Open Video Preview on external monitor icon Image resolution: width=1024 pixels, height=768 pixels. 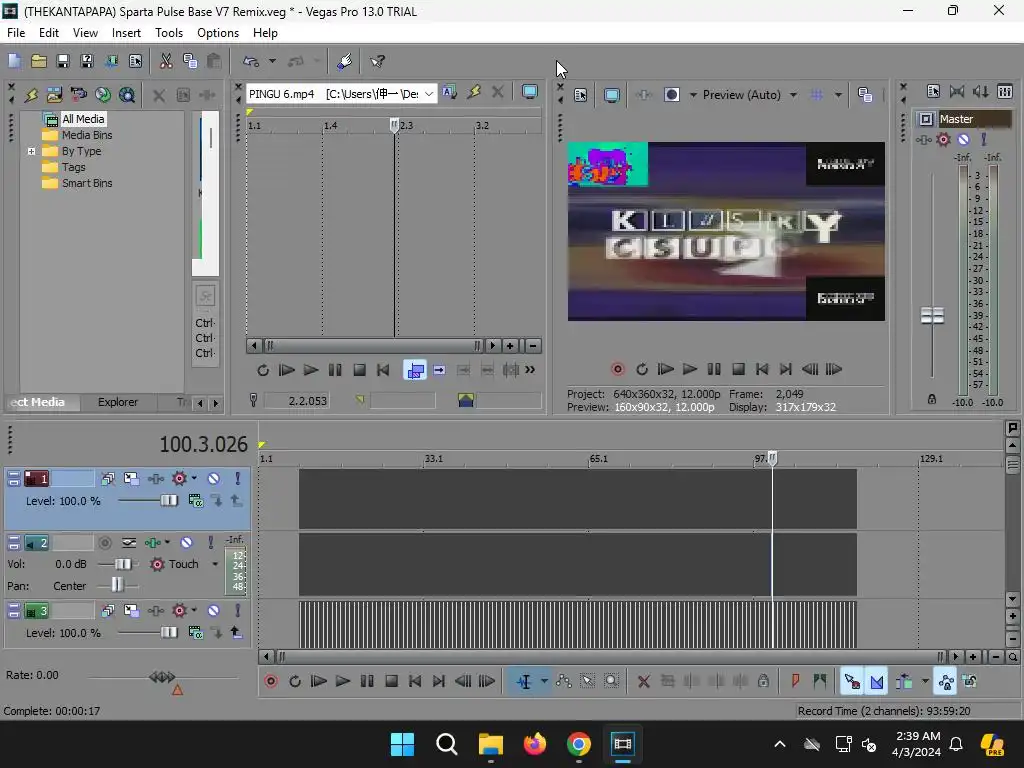[x=612, y=95]
